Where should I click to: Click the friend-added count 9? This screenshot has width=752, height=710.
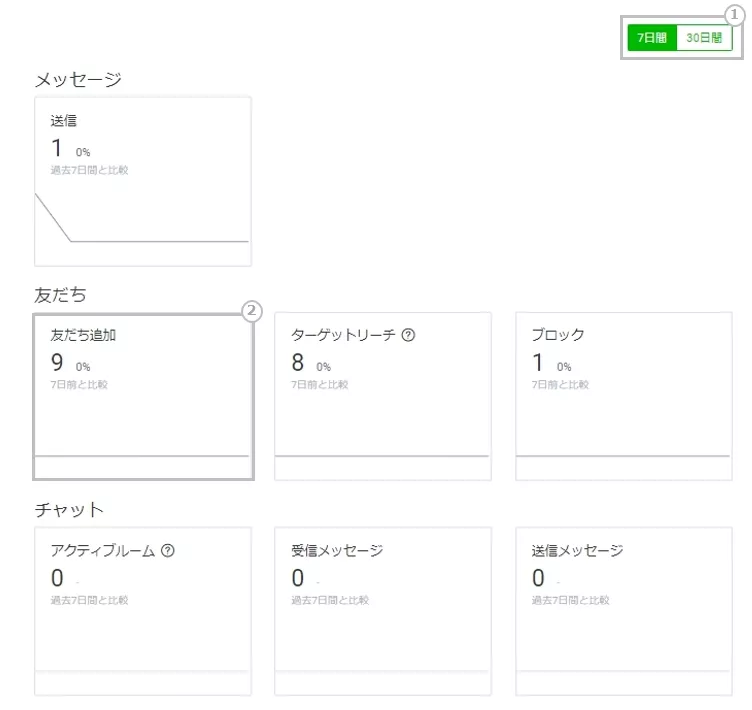(57, 363)
